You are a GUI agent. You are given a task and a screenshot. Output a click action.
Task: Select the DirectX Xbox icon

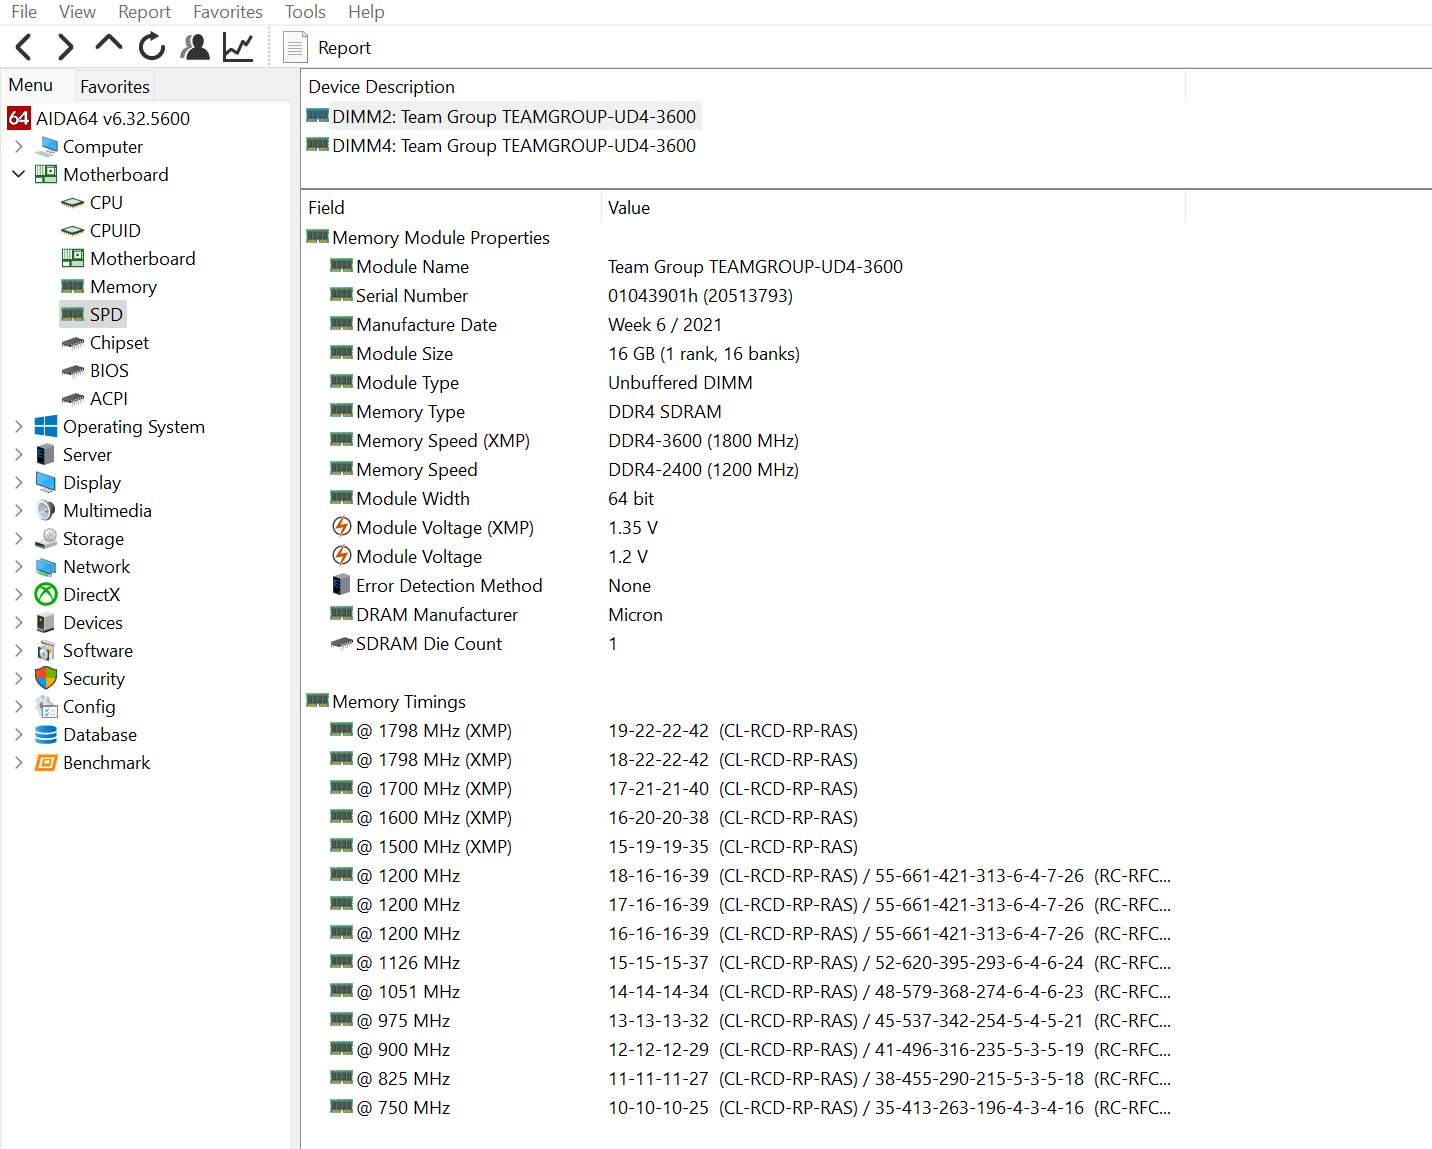46,594
